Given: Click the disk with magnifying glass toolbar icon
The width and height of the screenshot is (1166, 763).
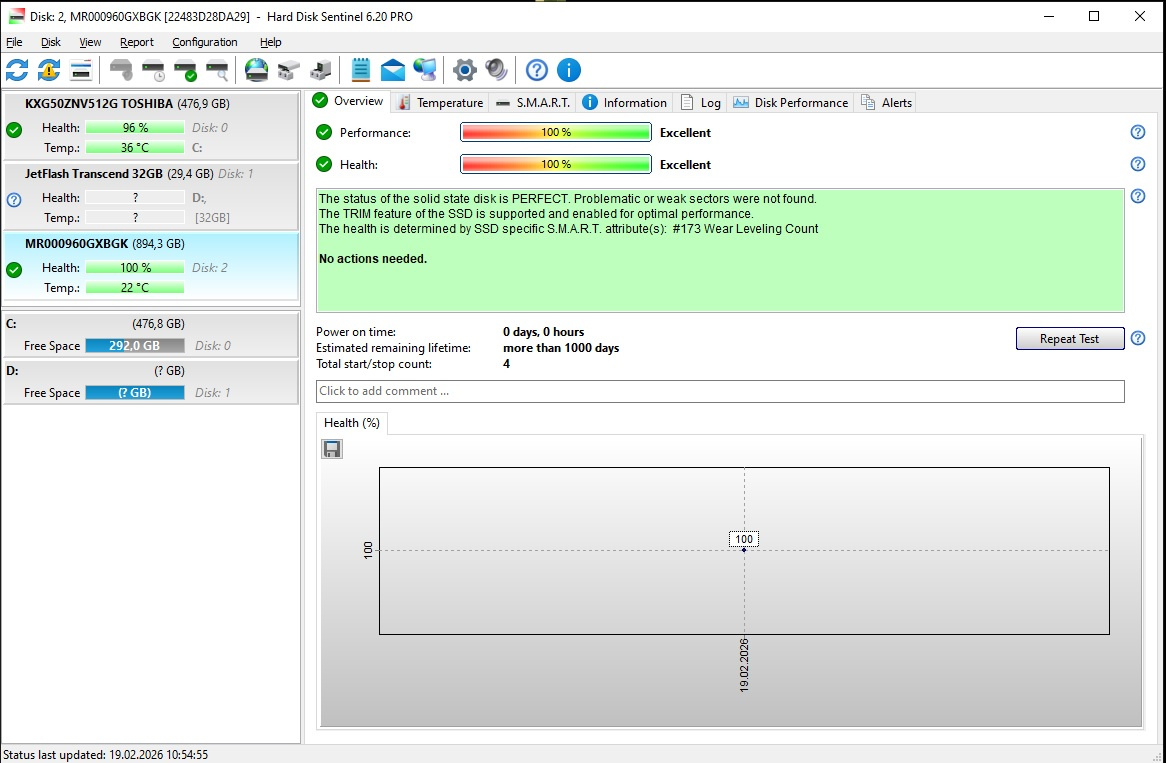Looking at the screenshot, I should (217, 71).
